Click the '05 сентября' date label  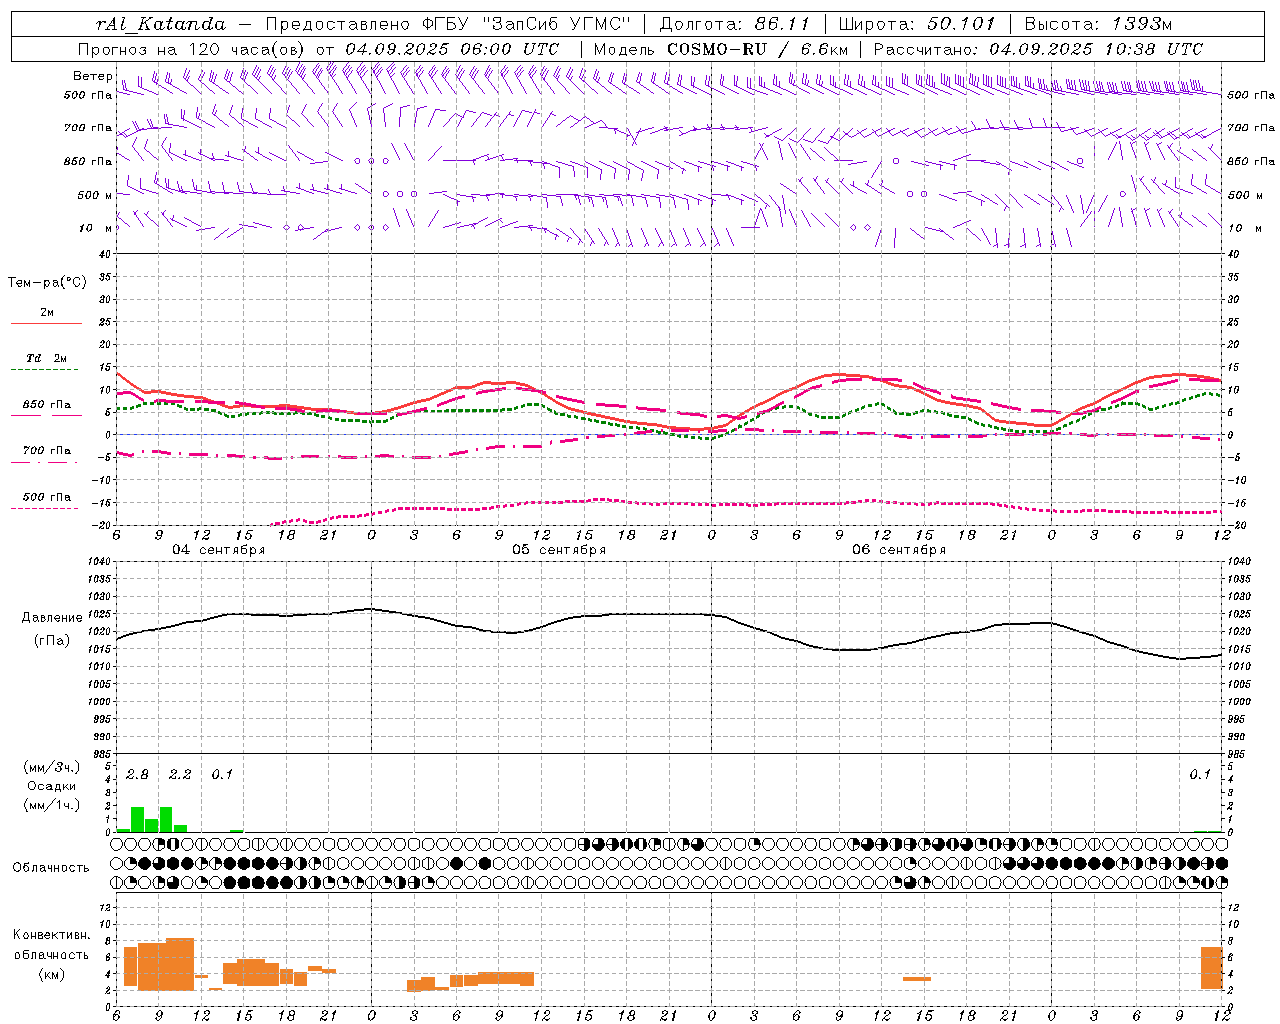click(x=559, y=550)
